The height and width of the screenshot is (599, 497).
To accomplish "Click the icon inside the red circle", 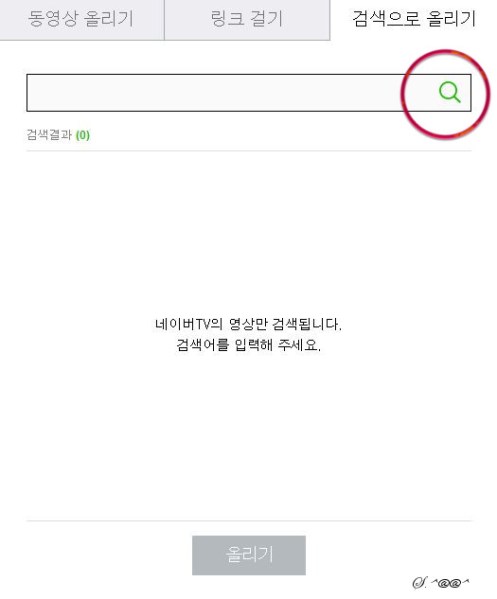I will 450,92.
